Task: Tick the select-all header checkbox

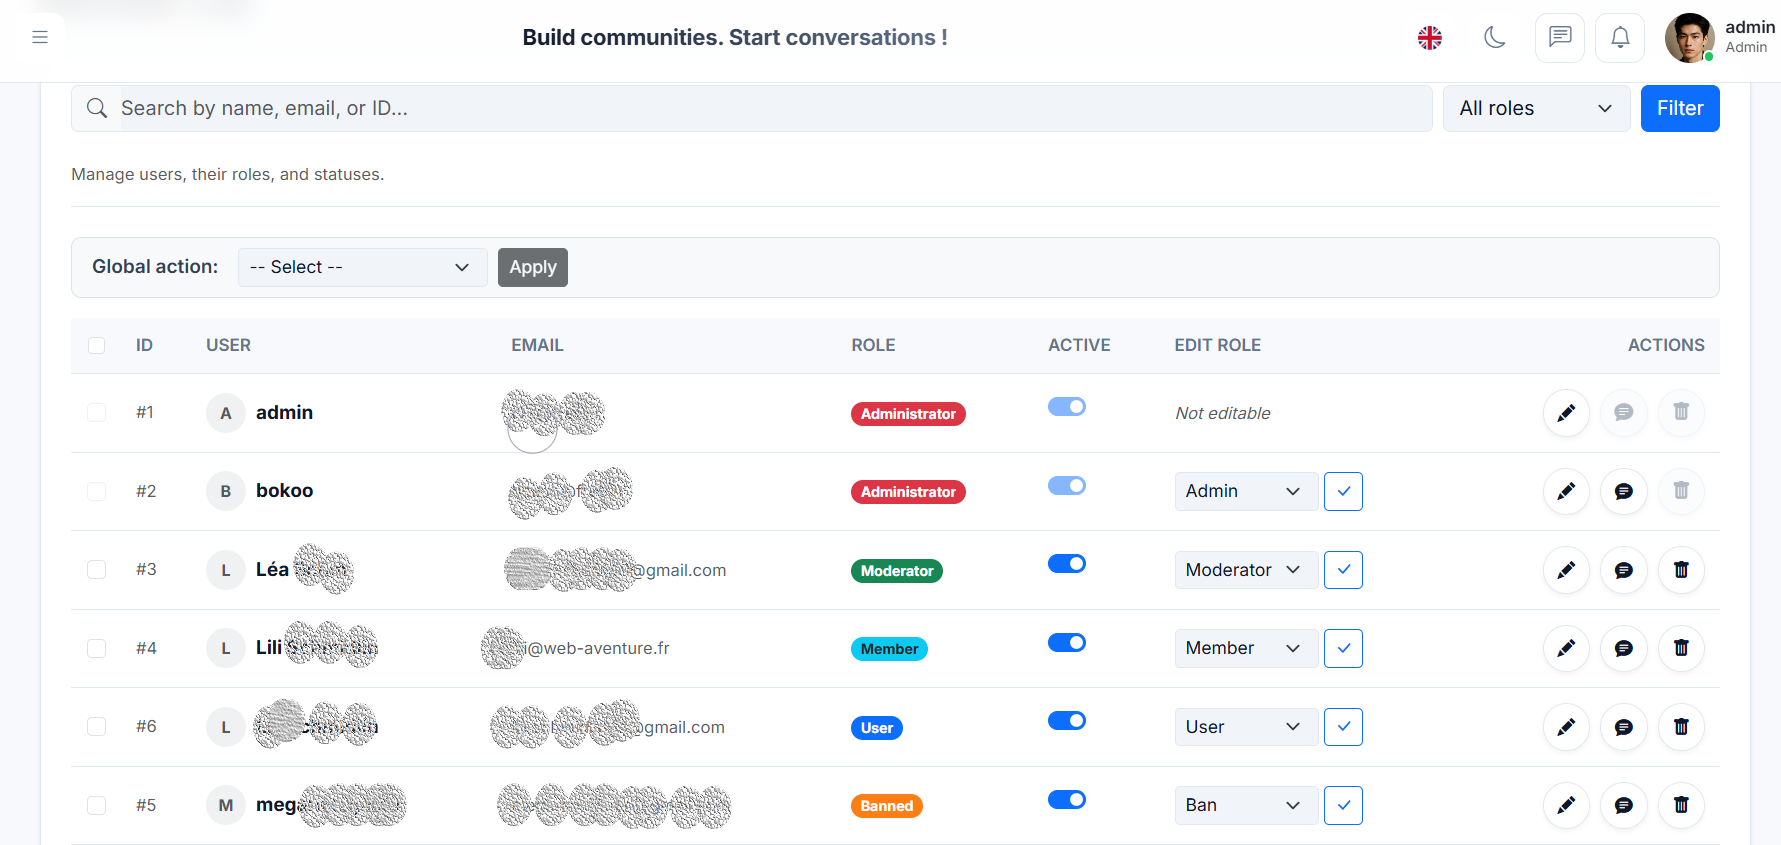Action: coord(96,345)
